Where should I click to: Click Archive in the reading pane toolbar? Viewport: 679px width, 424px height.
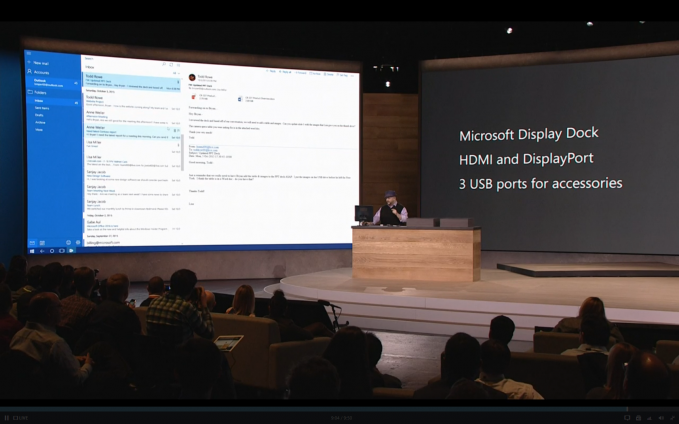(x=316, y=74)
